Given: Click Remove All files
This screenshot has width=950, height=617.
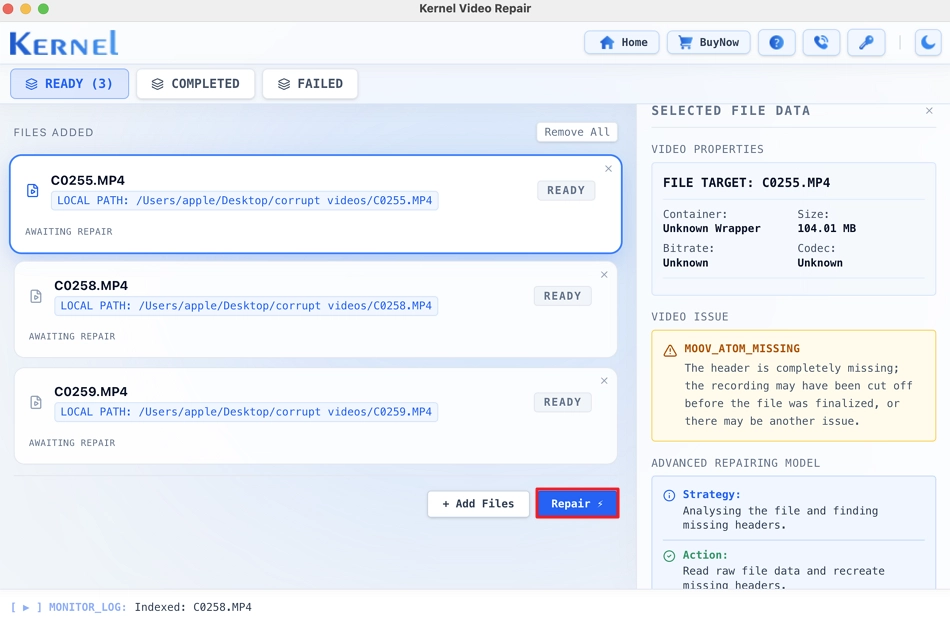Looking at the screenshot, I should pyautogui.click(x=577, y=132).
